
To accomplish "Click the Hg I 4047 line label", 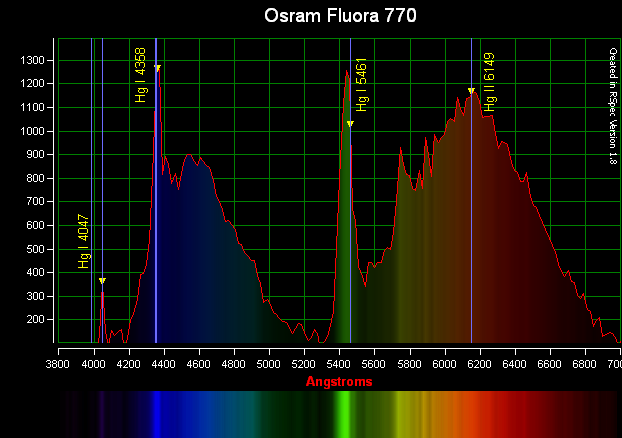I will point(84,242).
